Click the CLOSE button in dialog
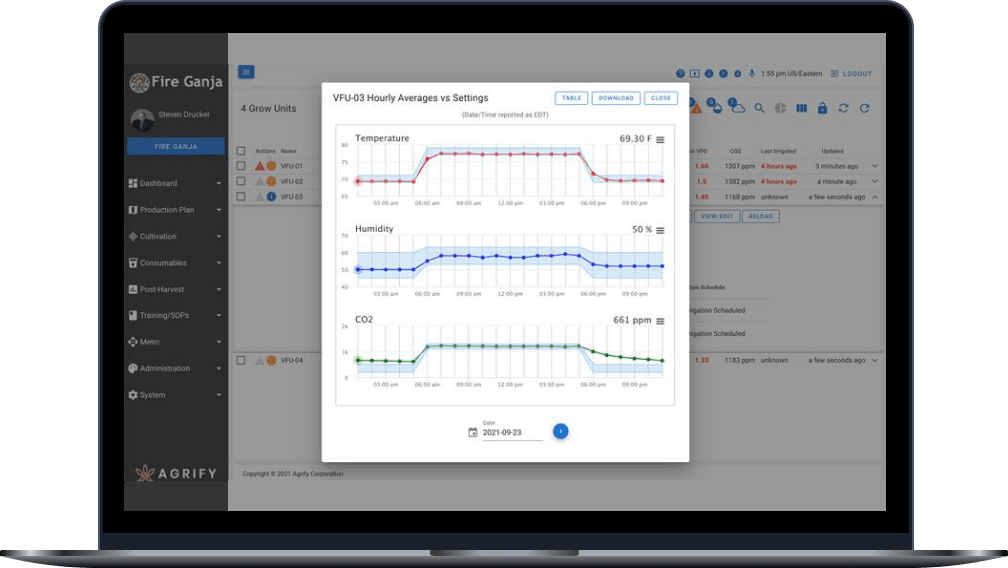This screenshot has width=1008, height=568. (661, 98)
